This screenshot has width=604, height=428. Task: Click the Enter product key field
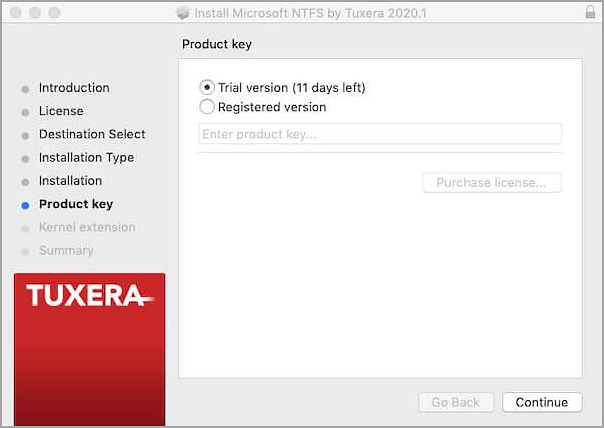pyautogui.click(x=380, y=134)
